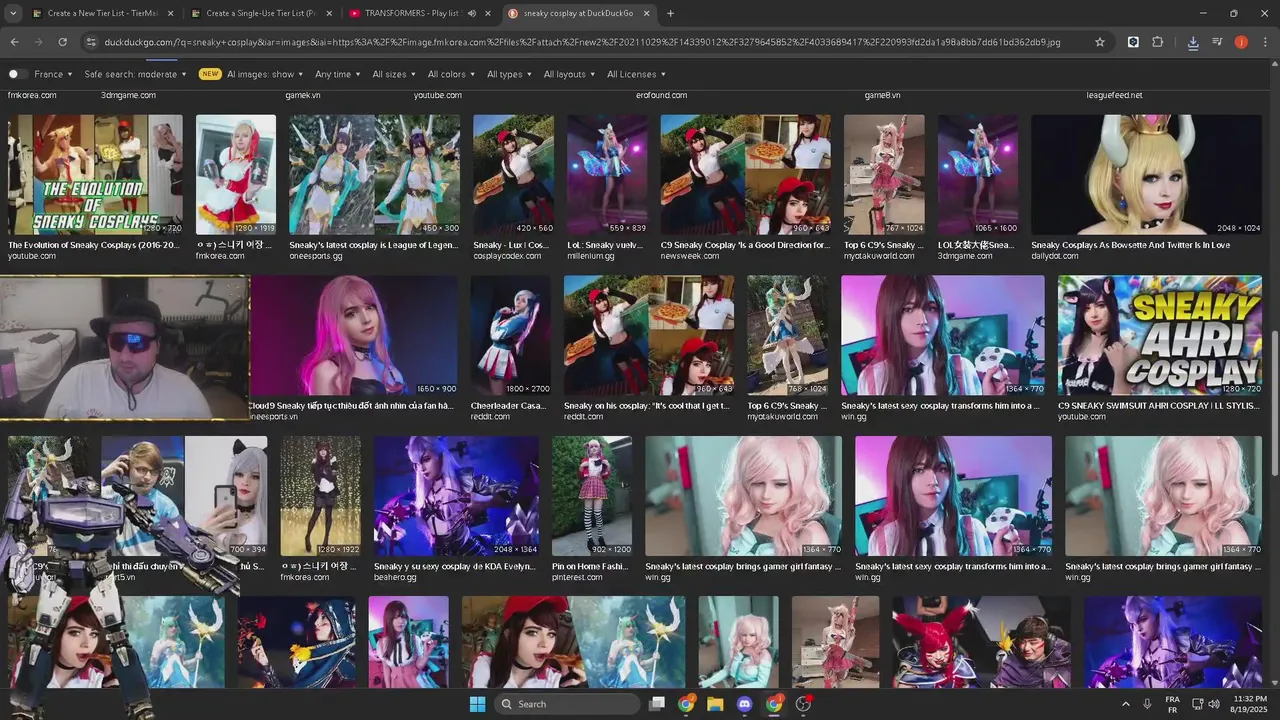Switch to Create a Single-Use Tier List tab
The image size is (1280, 720).
[260, 13]
